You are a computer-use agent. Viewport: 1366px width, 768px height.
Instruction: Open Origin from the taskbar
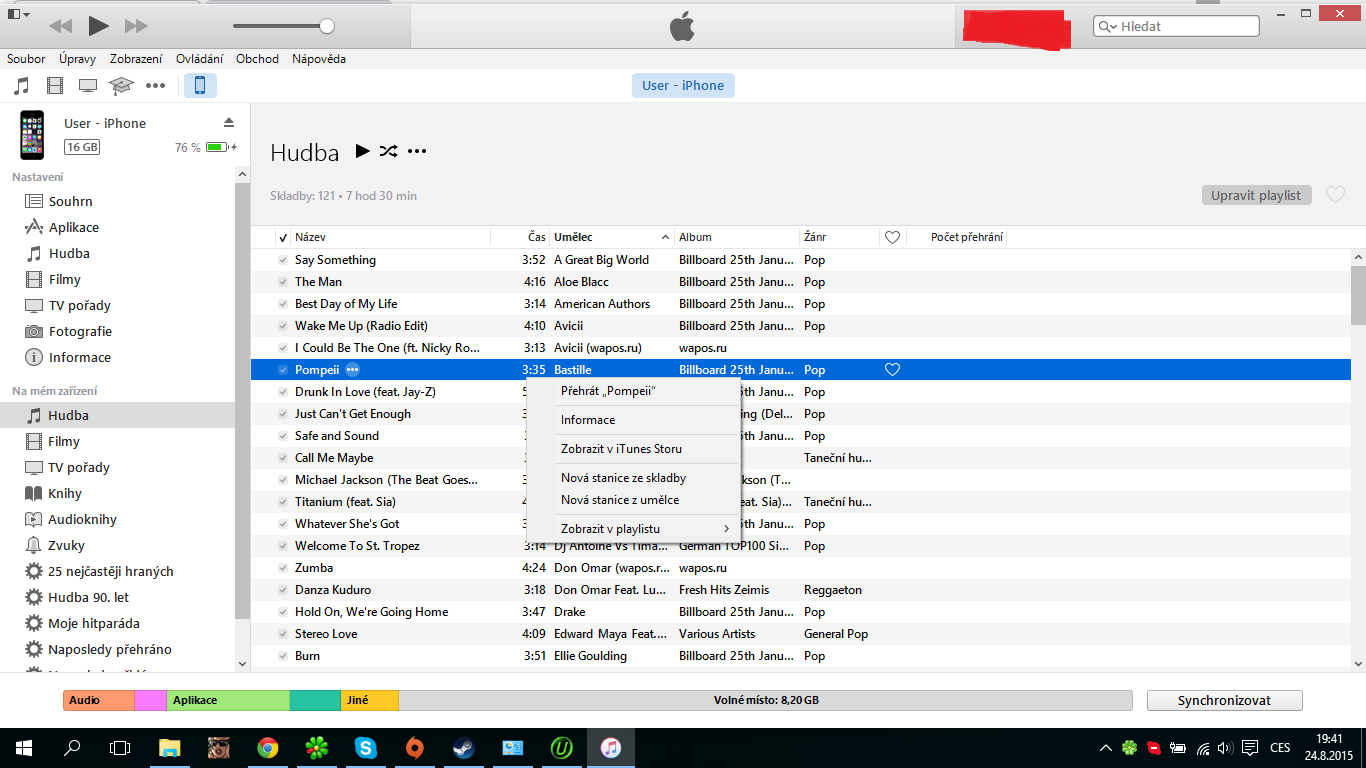pos(414,747)
